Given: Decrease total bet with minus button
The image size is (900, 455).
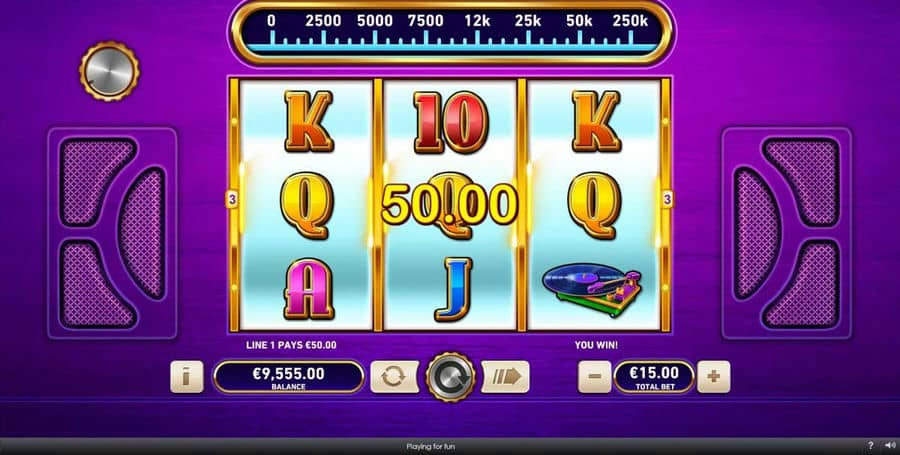Looking at the screenshot, I should pyautogui.click(x=594, y=377).
